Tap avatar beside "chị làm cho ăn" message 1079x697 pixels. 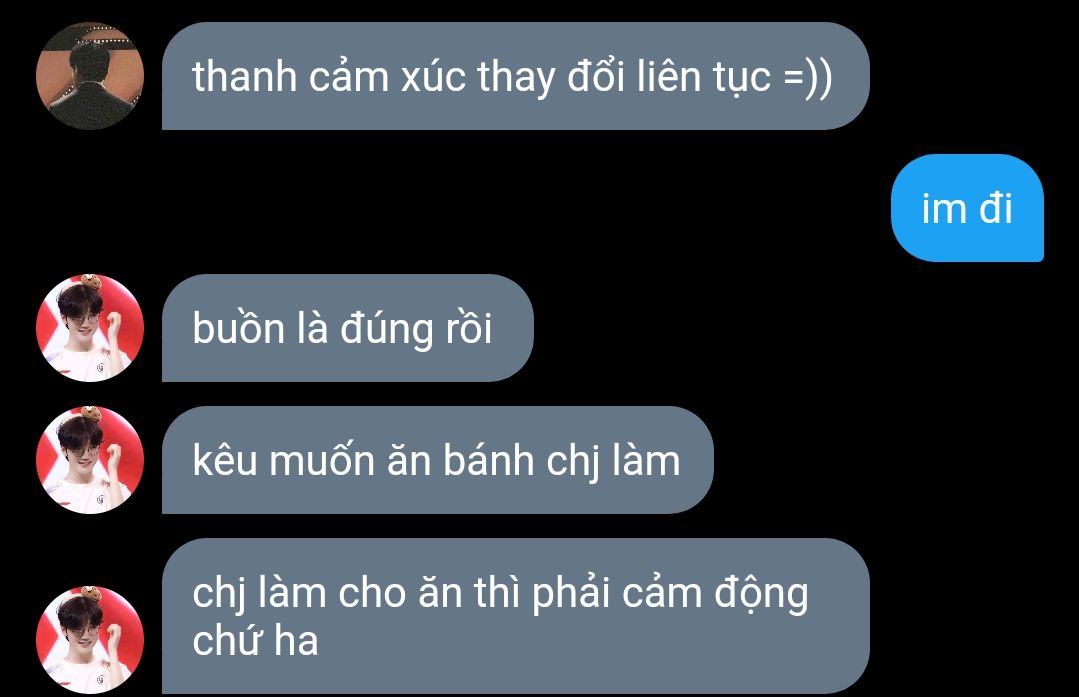coord(89,639)
